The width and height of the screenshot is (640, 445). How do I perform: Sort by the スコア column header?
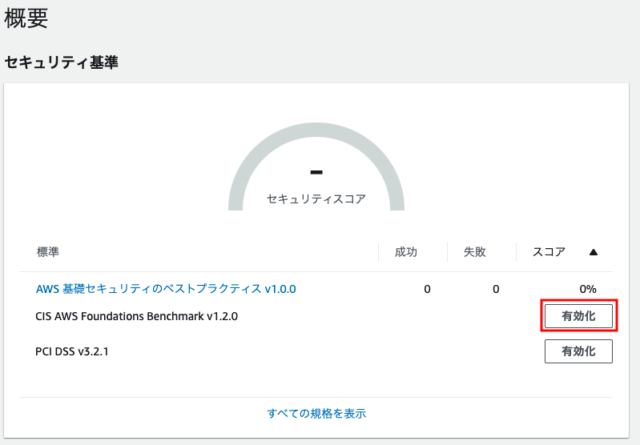[x=549, y=252]
